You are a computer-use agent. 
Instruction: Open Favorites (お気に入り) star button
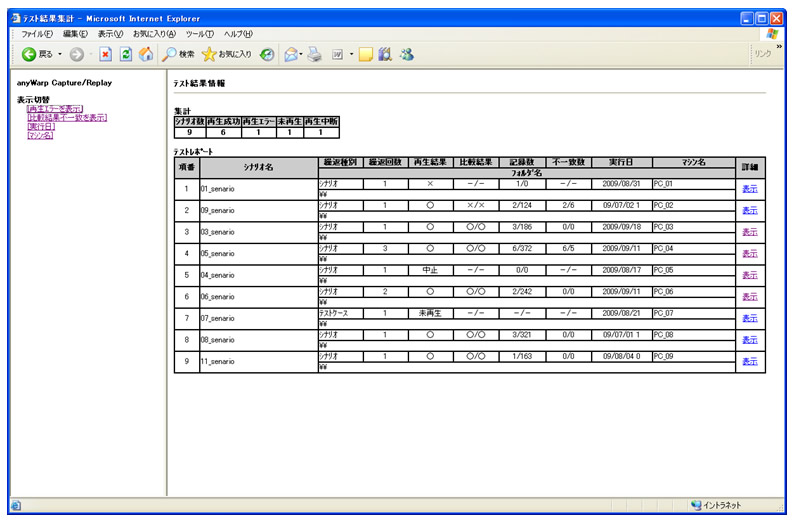coord(227,54)
